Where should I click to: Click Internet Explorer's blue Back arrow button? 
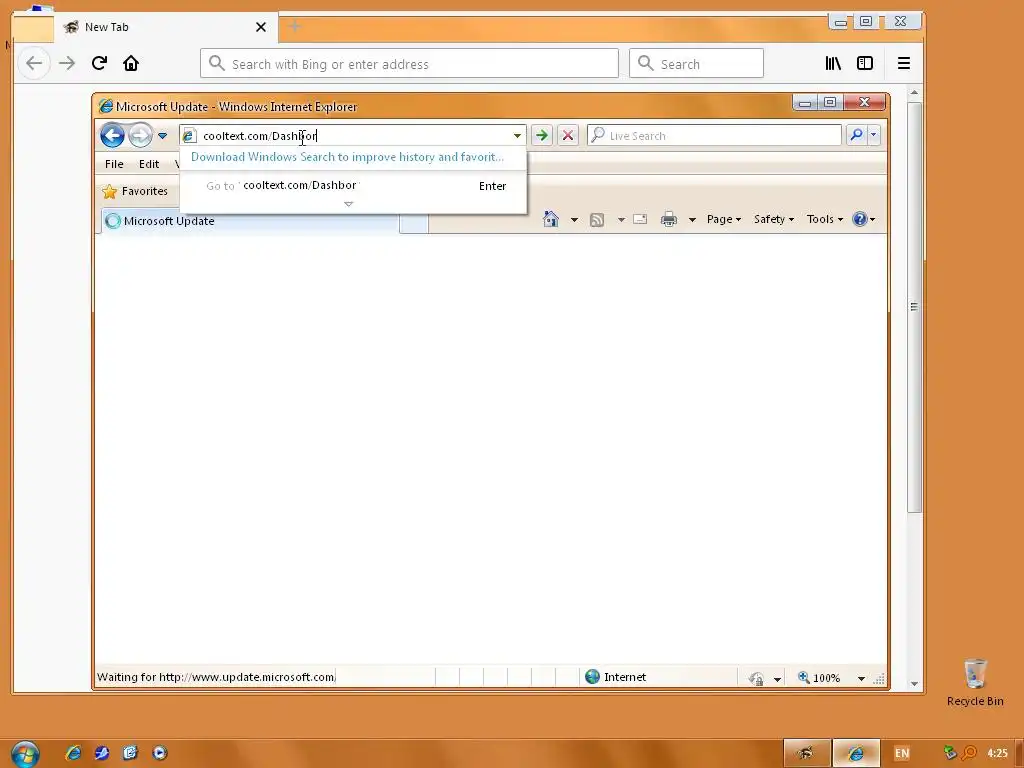[112, 135]
